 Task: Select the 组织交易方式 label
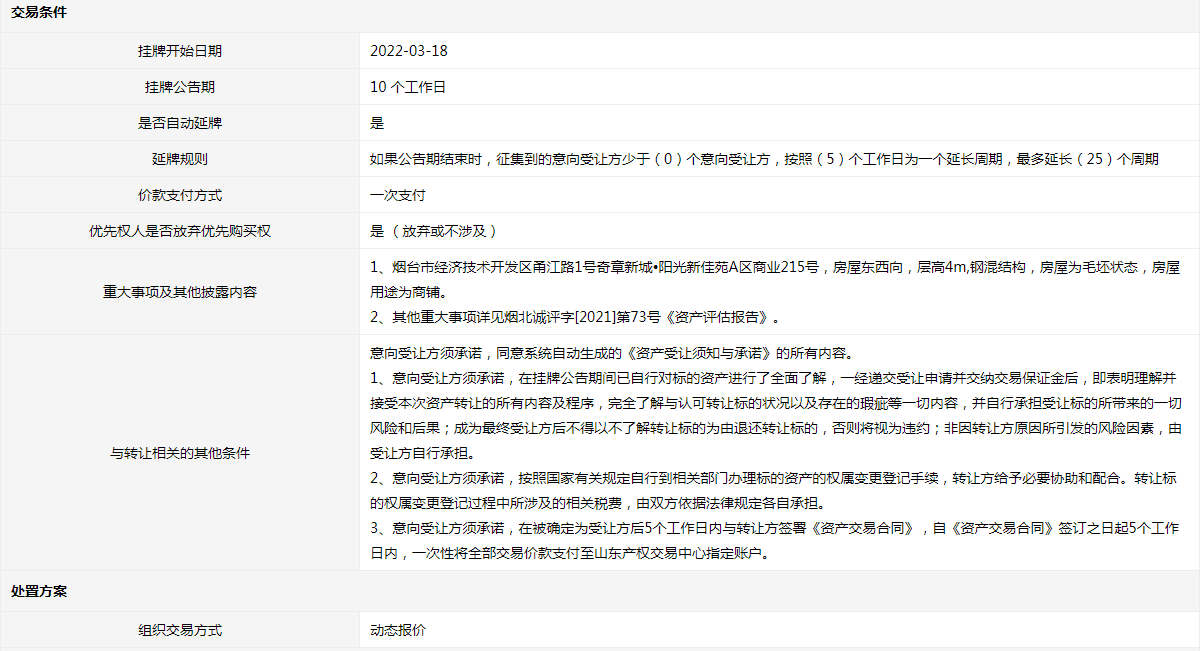(x=180, y=631)
